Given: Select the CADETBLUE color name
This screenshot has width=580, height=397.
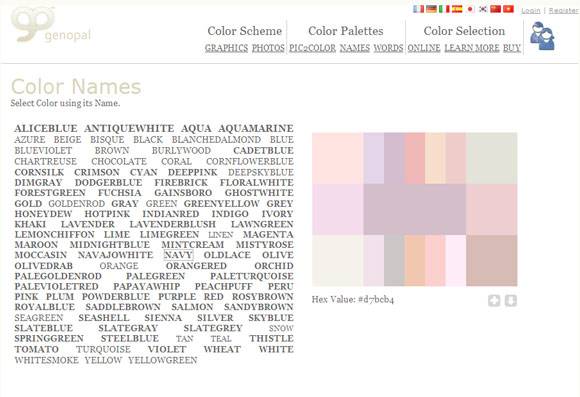Looking at the screenshot, I should (x=263, y=151).
